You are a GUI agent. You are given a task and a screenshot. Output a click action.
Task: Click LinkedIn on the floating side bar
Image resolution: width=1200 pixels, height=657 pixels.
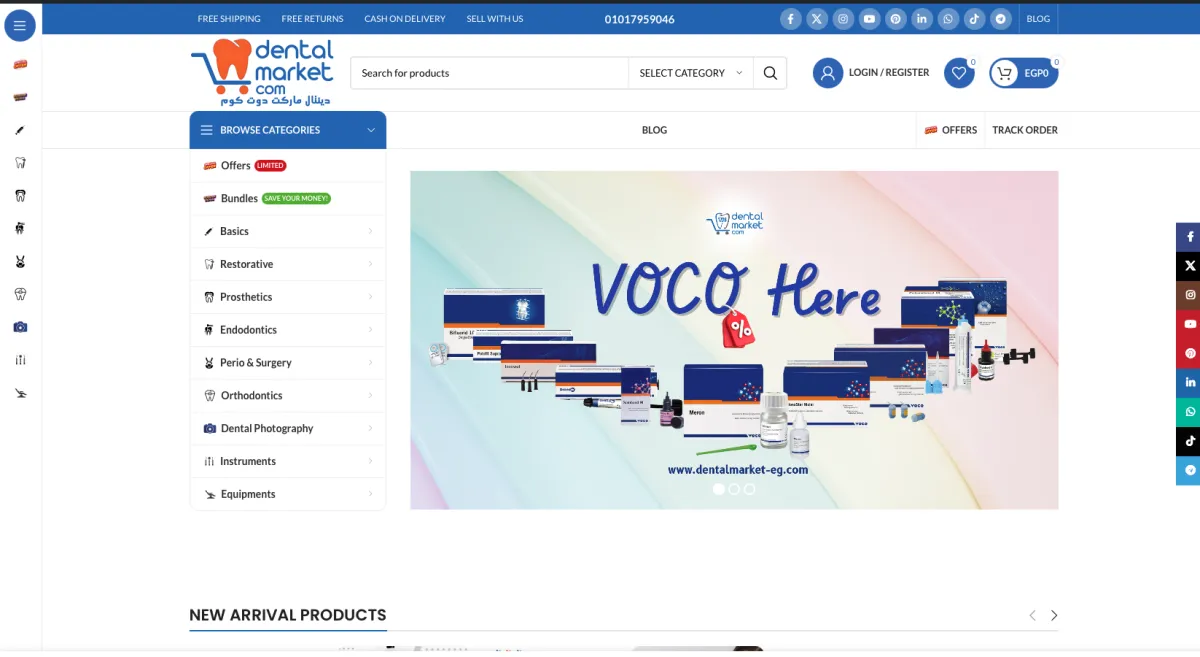[x=1188, y=382]
